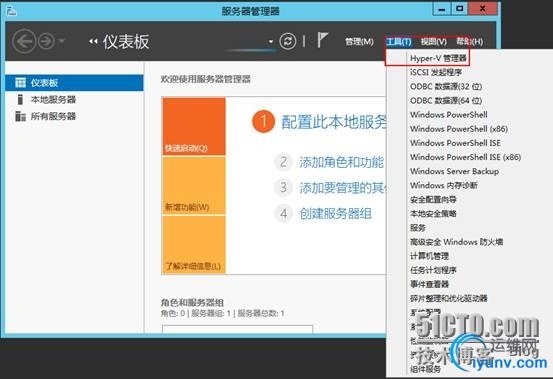Image resolution: width=553 pixels, height=379 pixels.
Task: Open ODBC 数据源(32 位)
Action: click(x=446, y=86)
